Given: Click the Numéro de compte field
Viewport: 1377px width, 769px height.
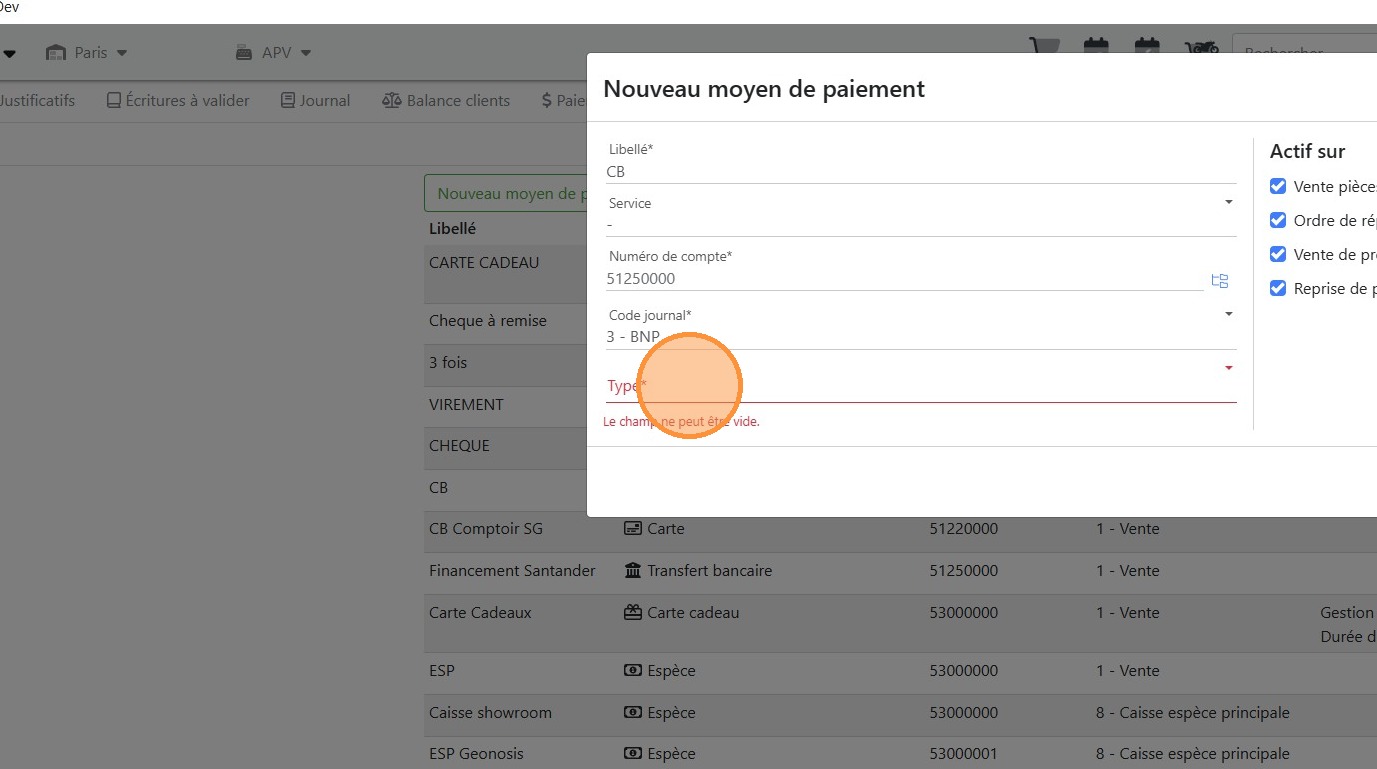Looking at the screenshot, I should [904, 279].
